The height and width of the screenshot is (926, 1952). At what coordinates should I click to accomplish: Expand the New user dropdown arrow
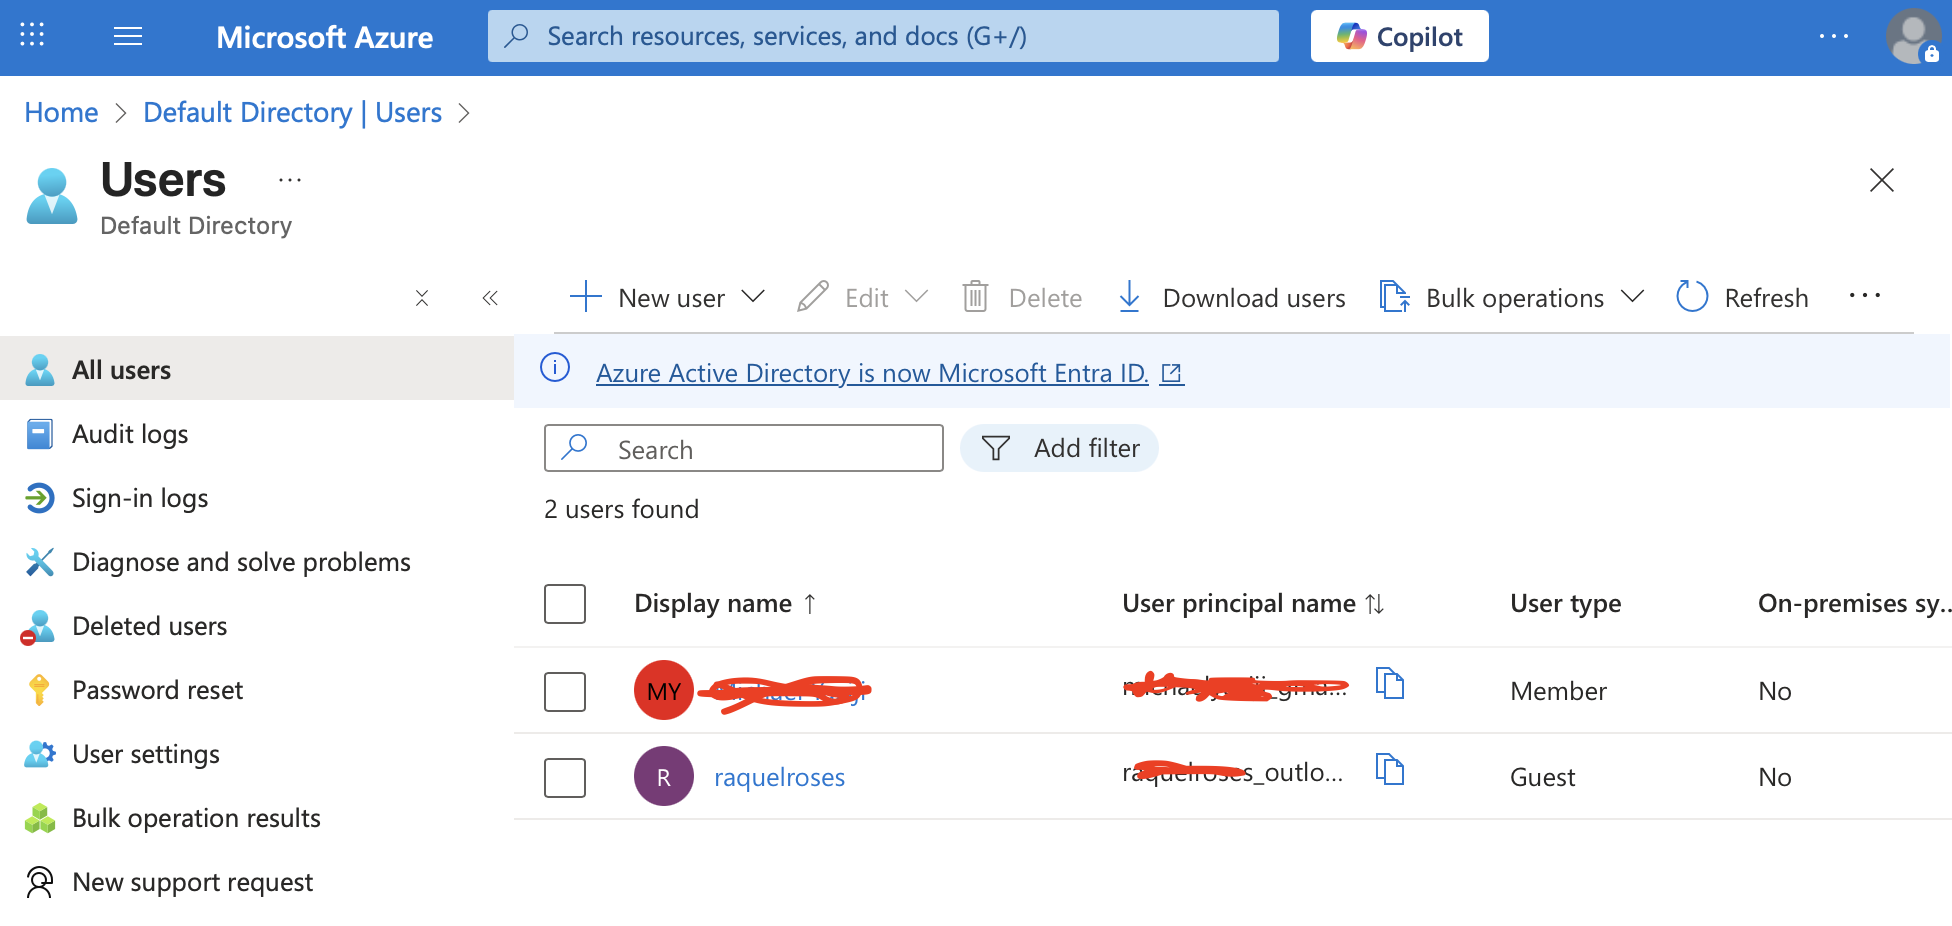coord(753,297)
